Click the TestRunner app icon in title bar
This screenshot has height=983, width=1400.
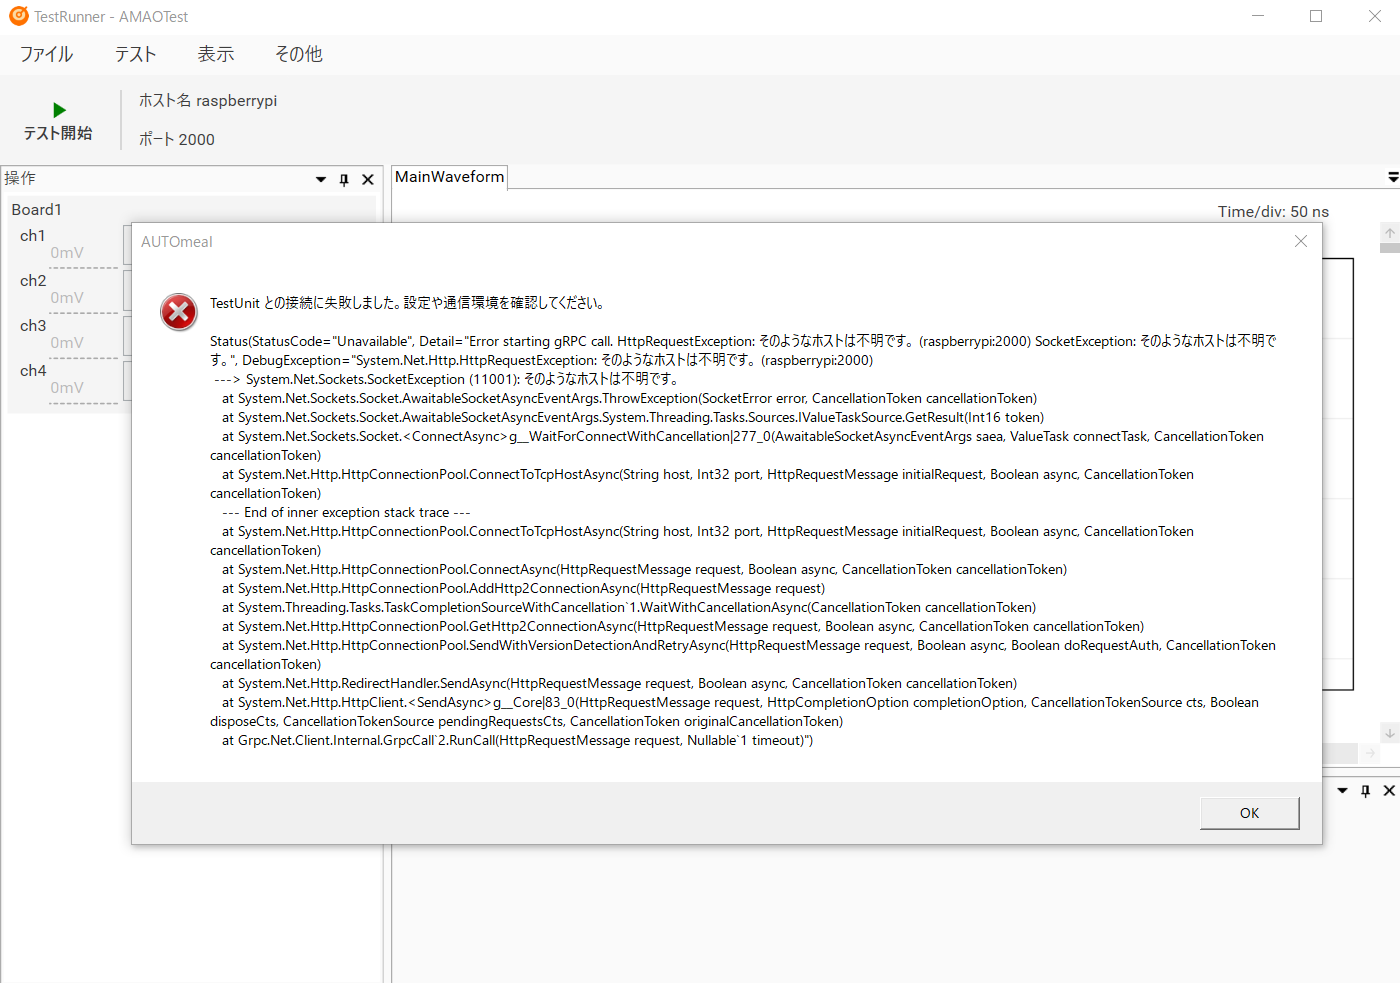[x=18, y=16]
